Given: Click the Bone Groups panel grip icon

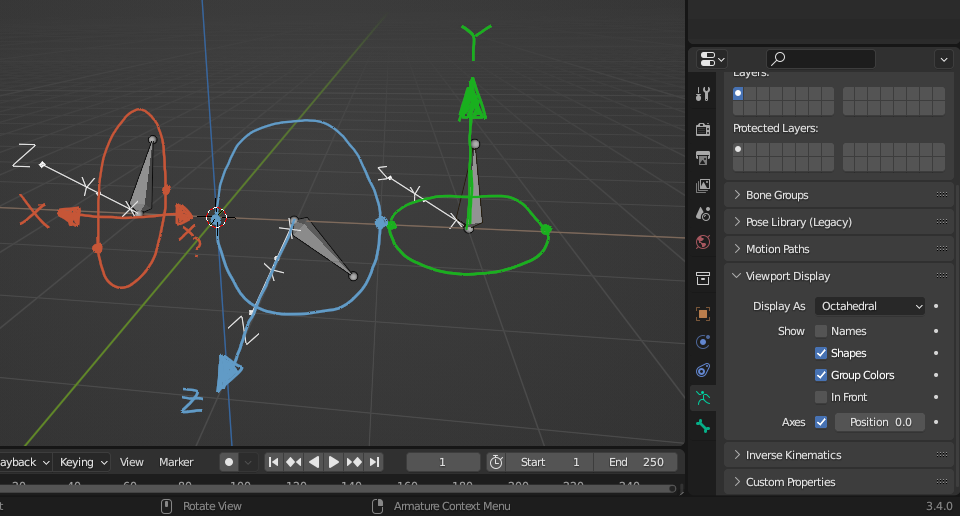Looking at the screenshot, I should 942,195.
